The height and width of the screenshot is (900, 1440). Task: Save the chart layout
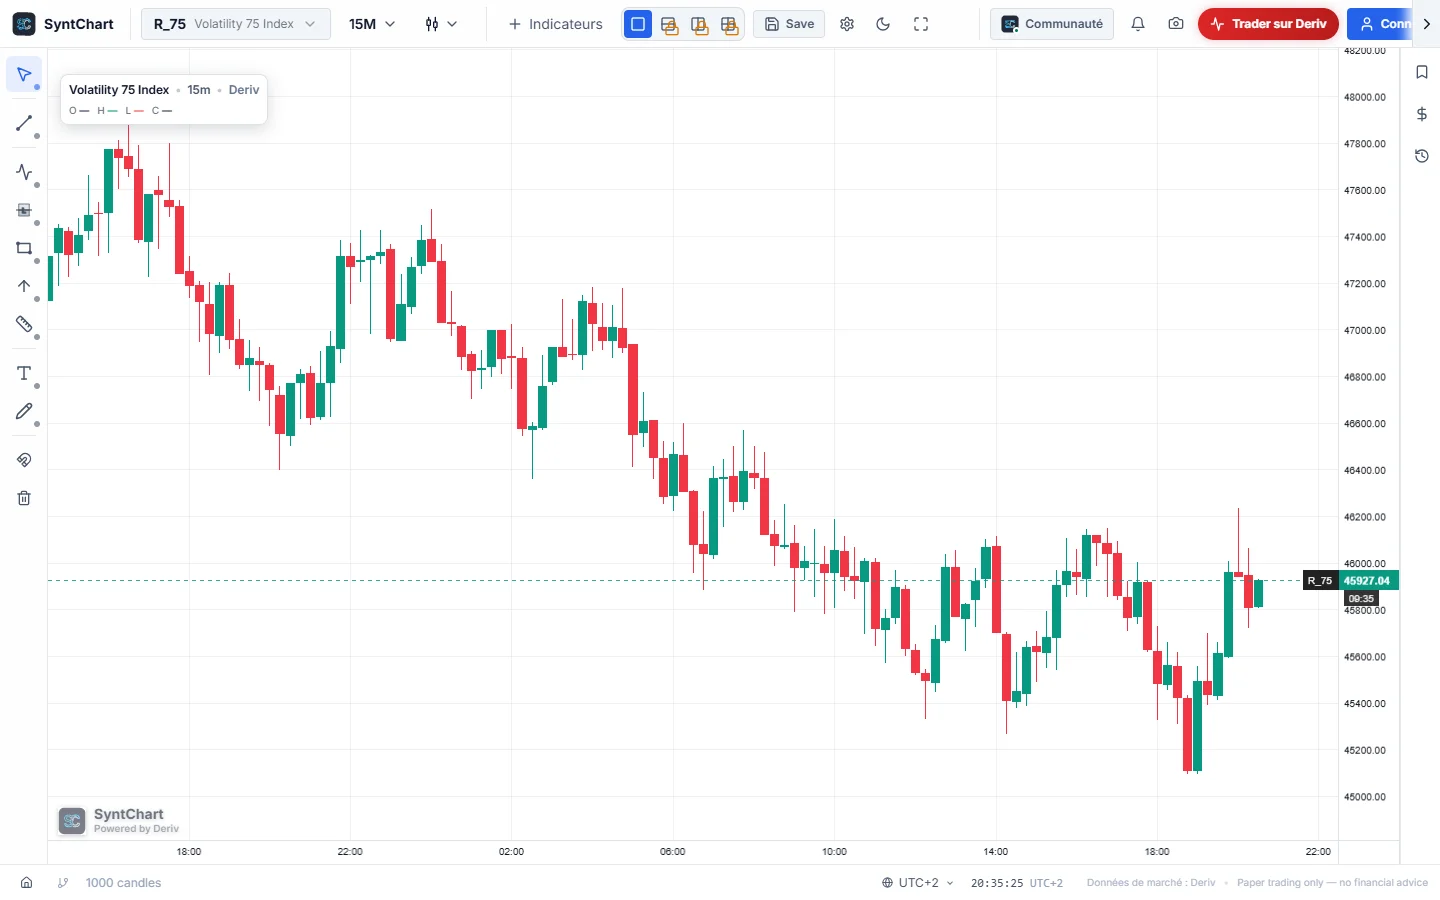pos(789,24)
